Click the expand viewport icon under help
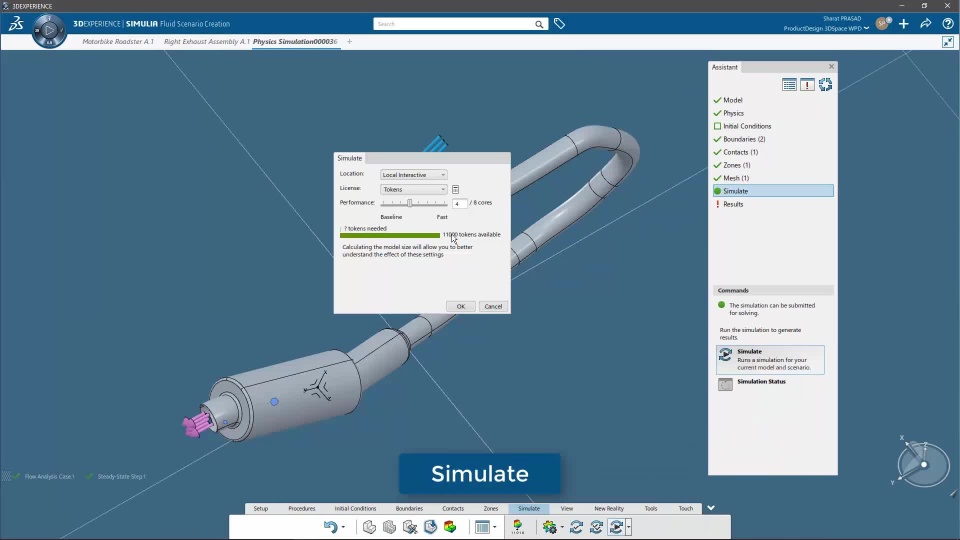Viewport: 960px width, 540px height. (948, 42)
